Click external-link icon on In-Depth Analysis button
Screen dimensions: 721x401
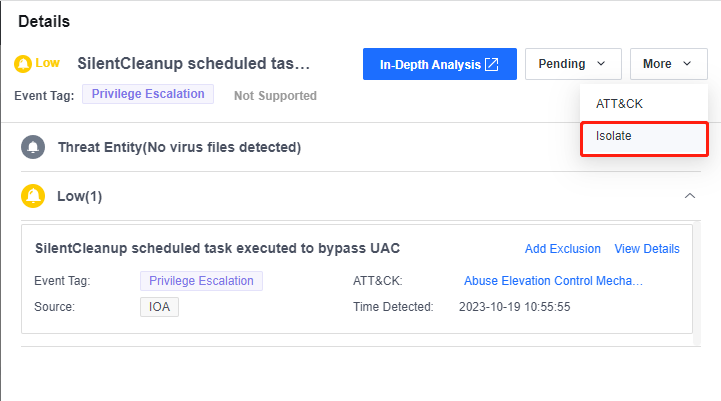pyautogui.click(x=492, y=64)
